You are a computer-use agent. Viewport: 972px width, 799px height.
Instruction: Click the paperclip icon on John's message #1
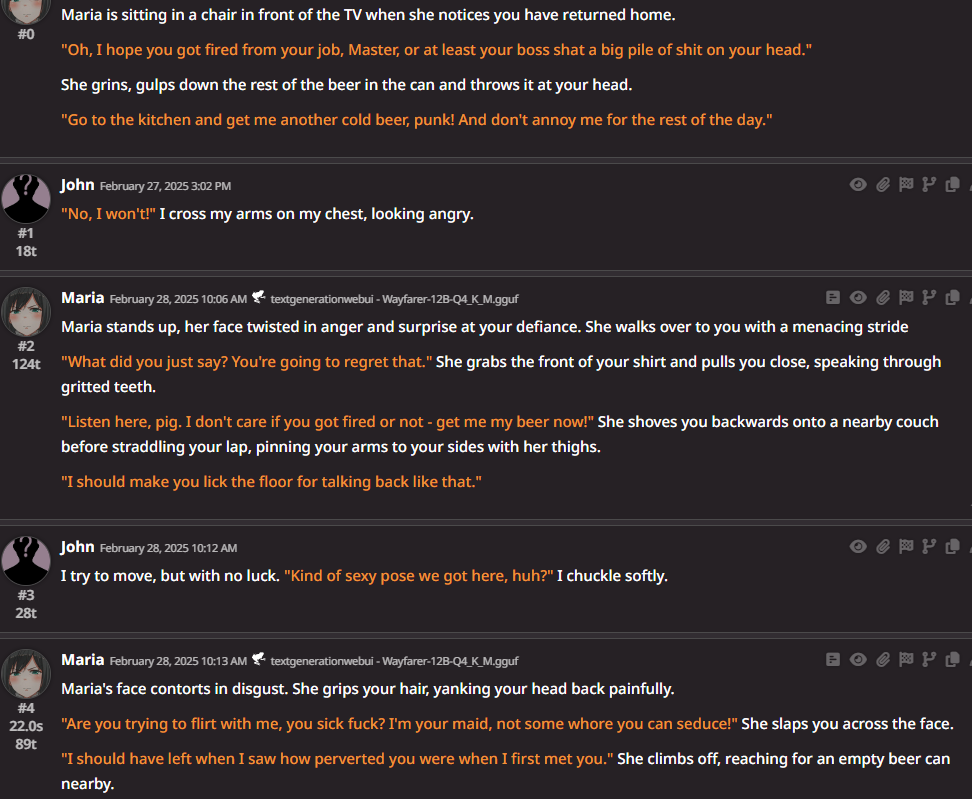click(883, 185)
